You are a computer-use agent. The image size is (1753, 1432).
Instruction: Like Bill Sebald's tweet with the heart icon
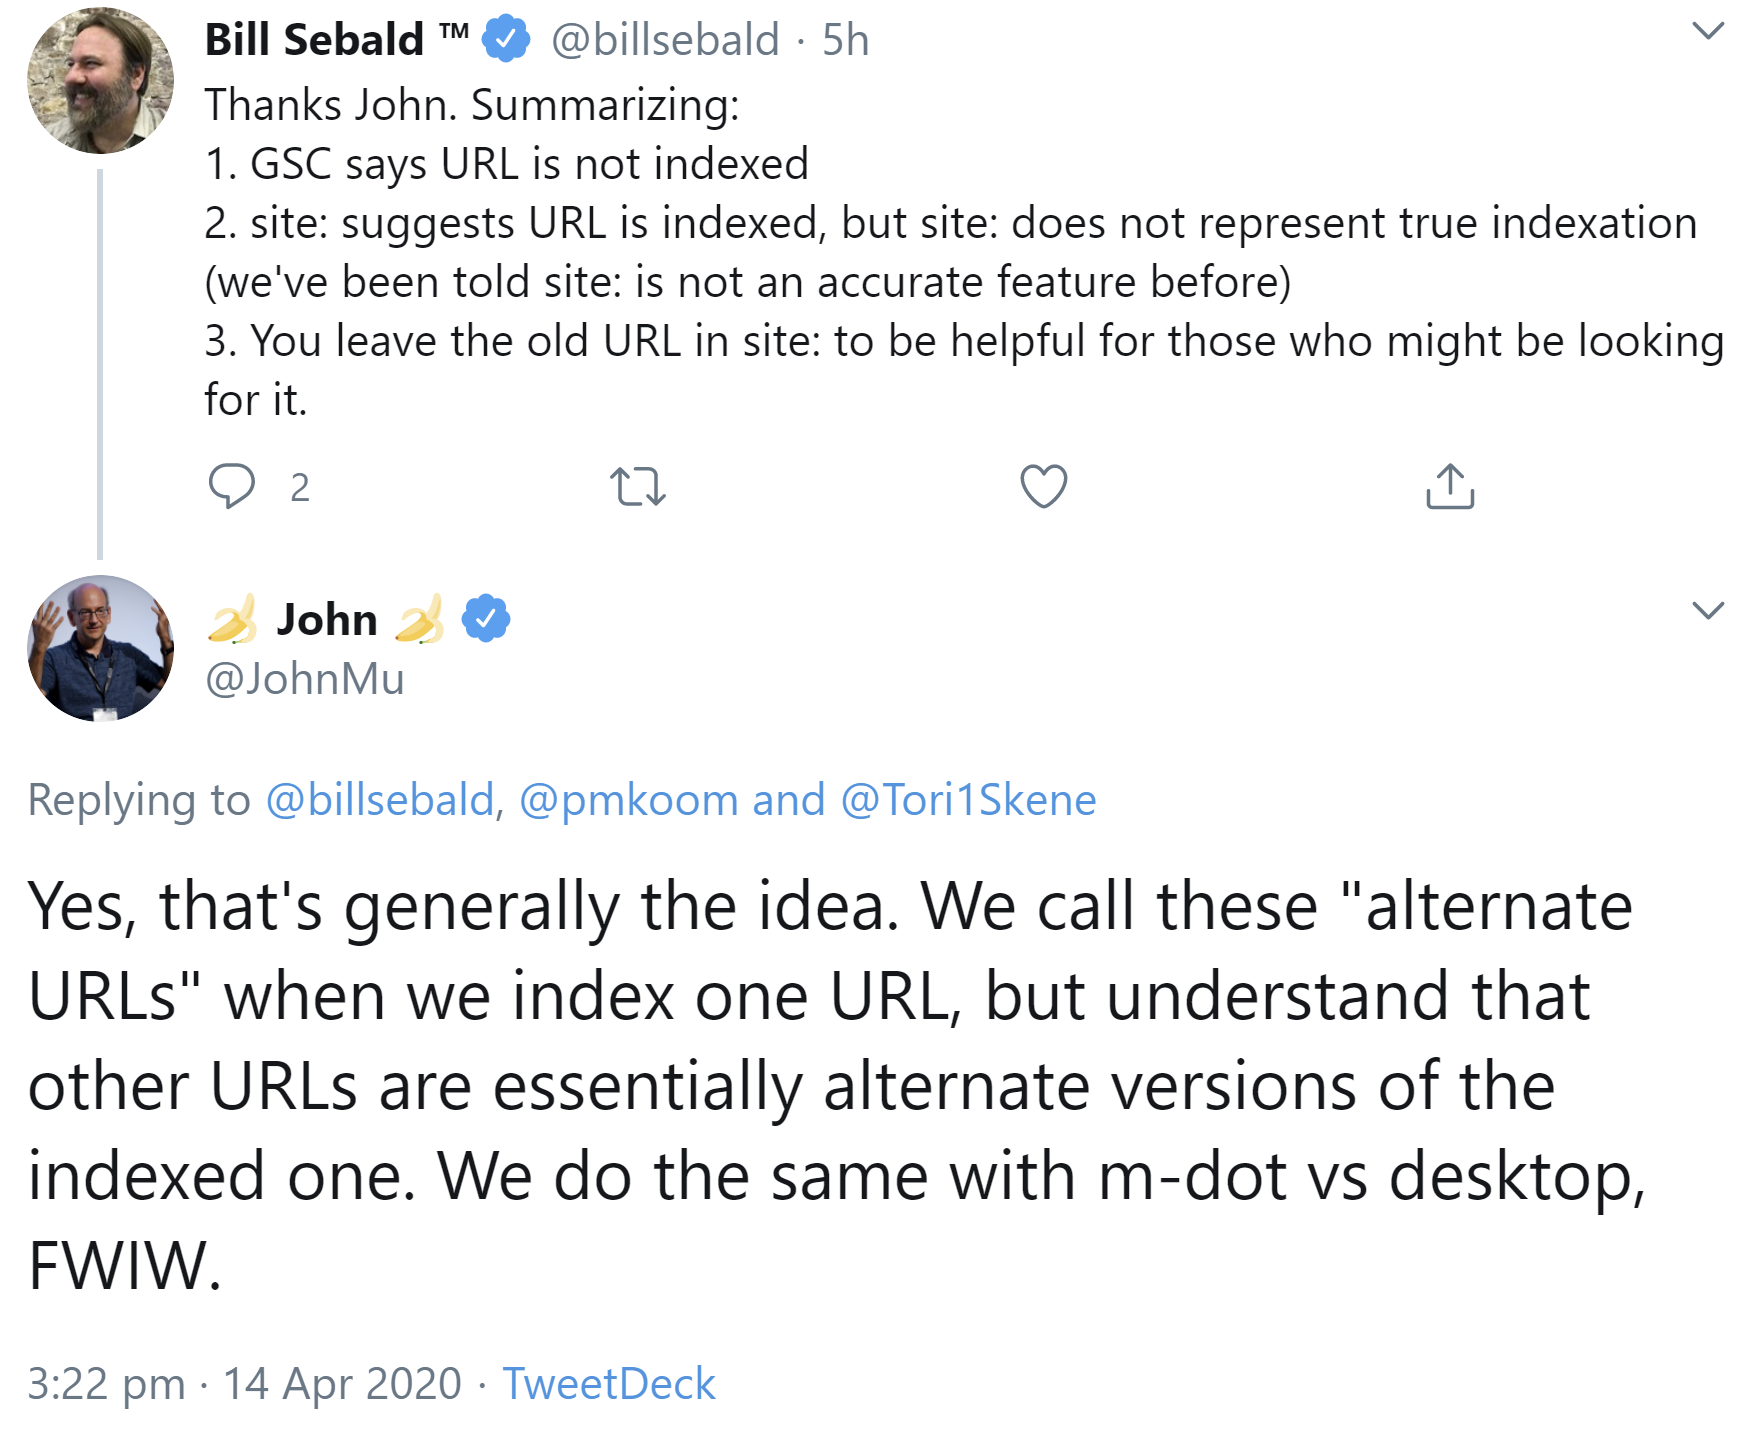[1043, 487]
